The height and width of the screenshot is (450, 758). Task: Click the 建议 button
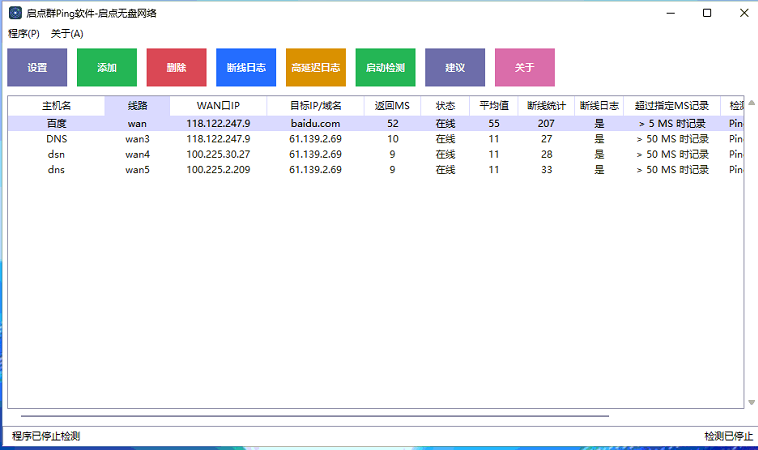pos(455,67)
